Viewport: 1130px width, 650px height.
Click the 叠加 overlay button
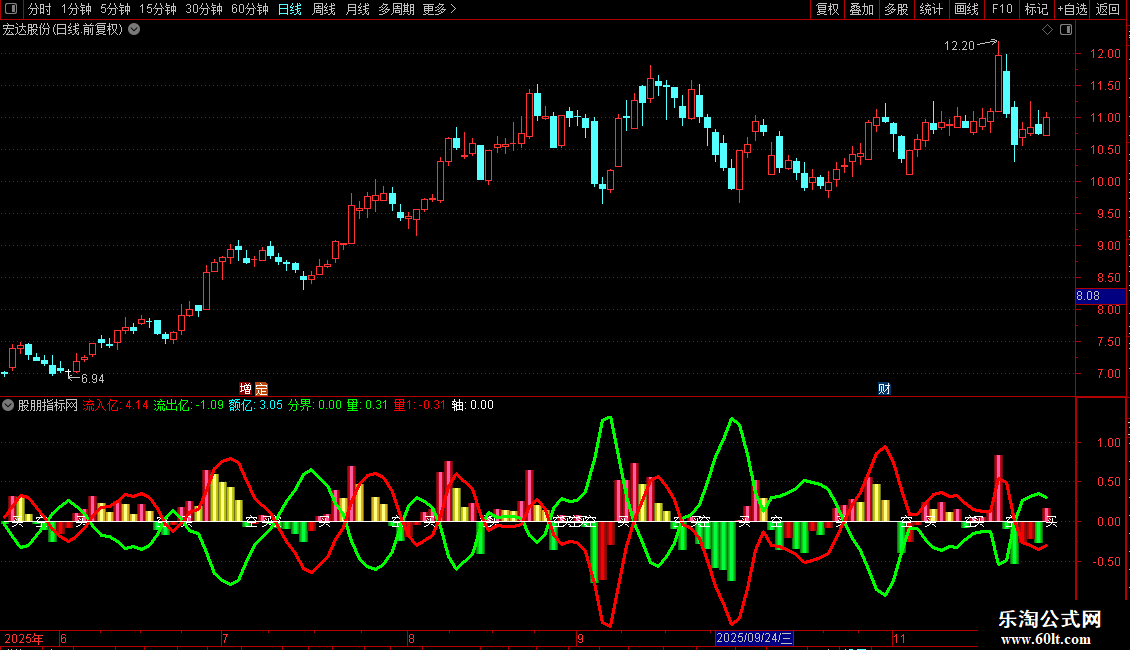[x=861, y=9]
